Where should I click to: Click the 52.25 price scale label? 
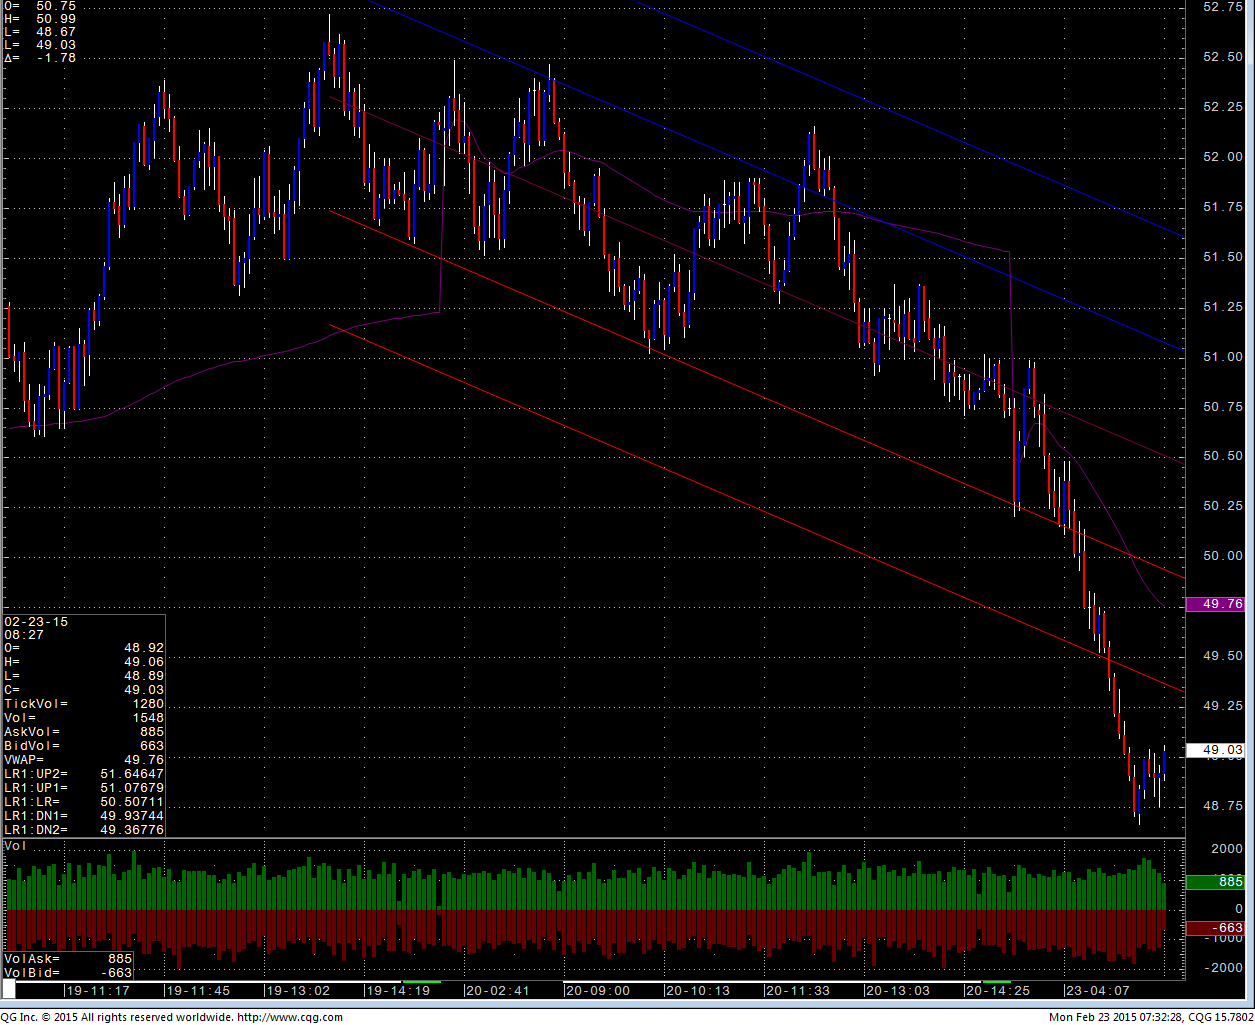point(1223,107)
